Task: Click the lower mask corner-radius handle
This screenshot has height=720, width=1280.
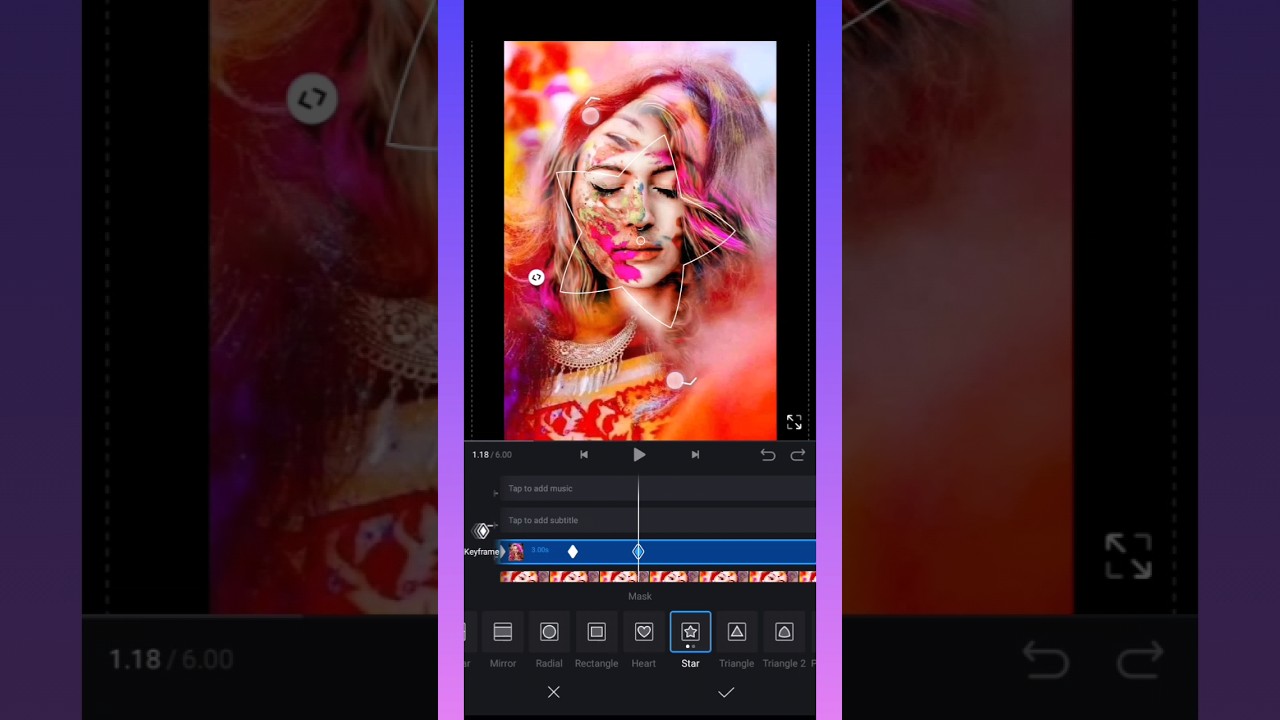Action: pos(675,381)
